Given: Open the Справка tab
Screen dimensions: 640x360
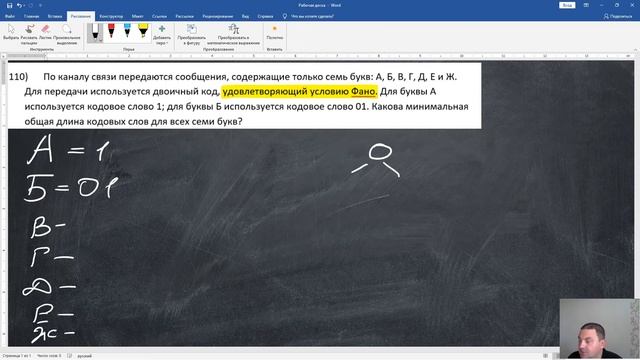Looking at the screenshot, I should [265, 16].
